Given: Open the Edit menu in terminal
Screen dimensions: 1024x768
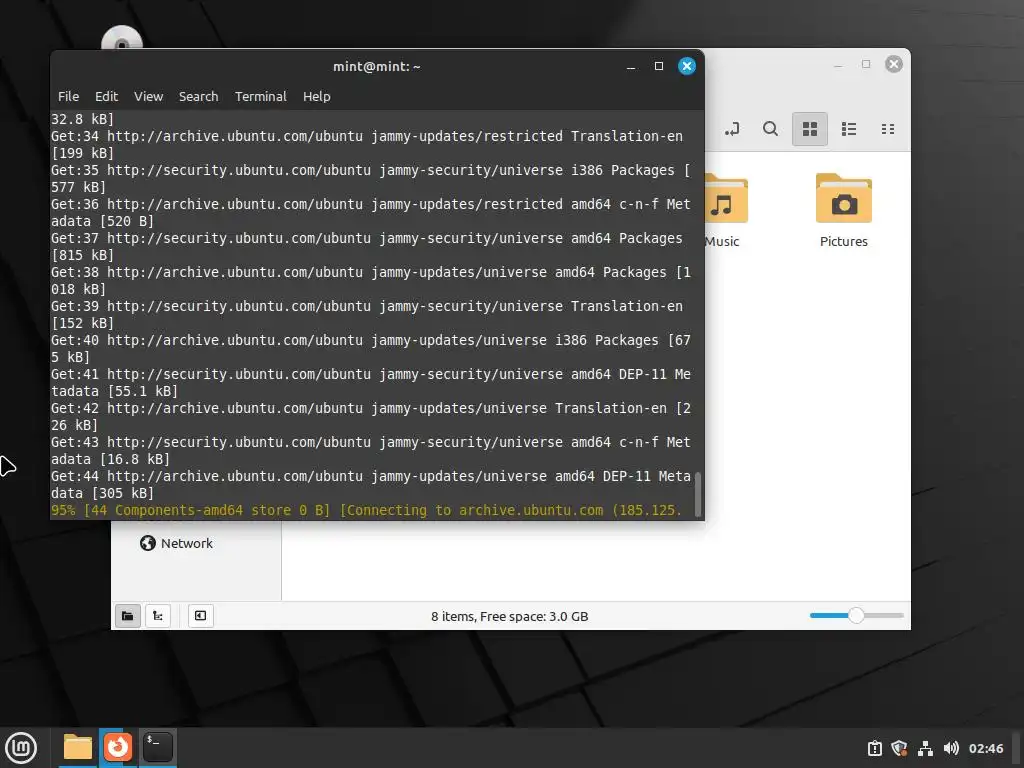Looking at the screenshot, I should click(106, 97).
